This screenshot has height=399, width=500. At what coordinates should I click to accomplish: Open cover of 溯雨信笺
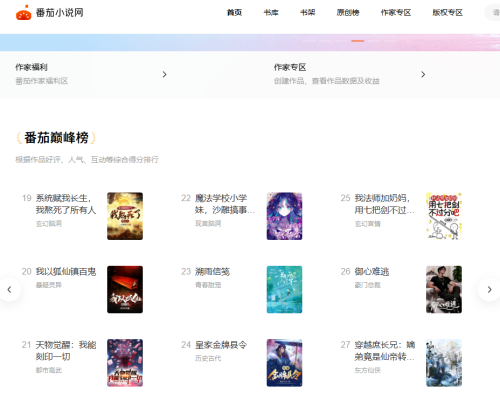click(x=284, y=289)
